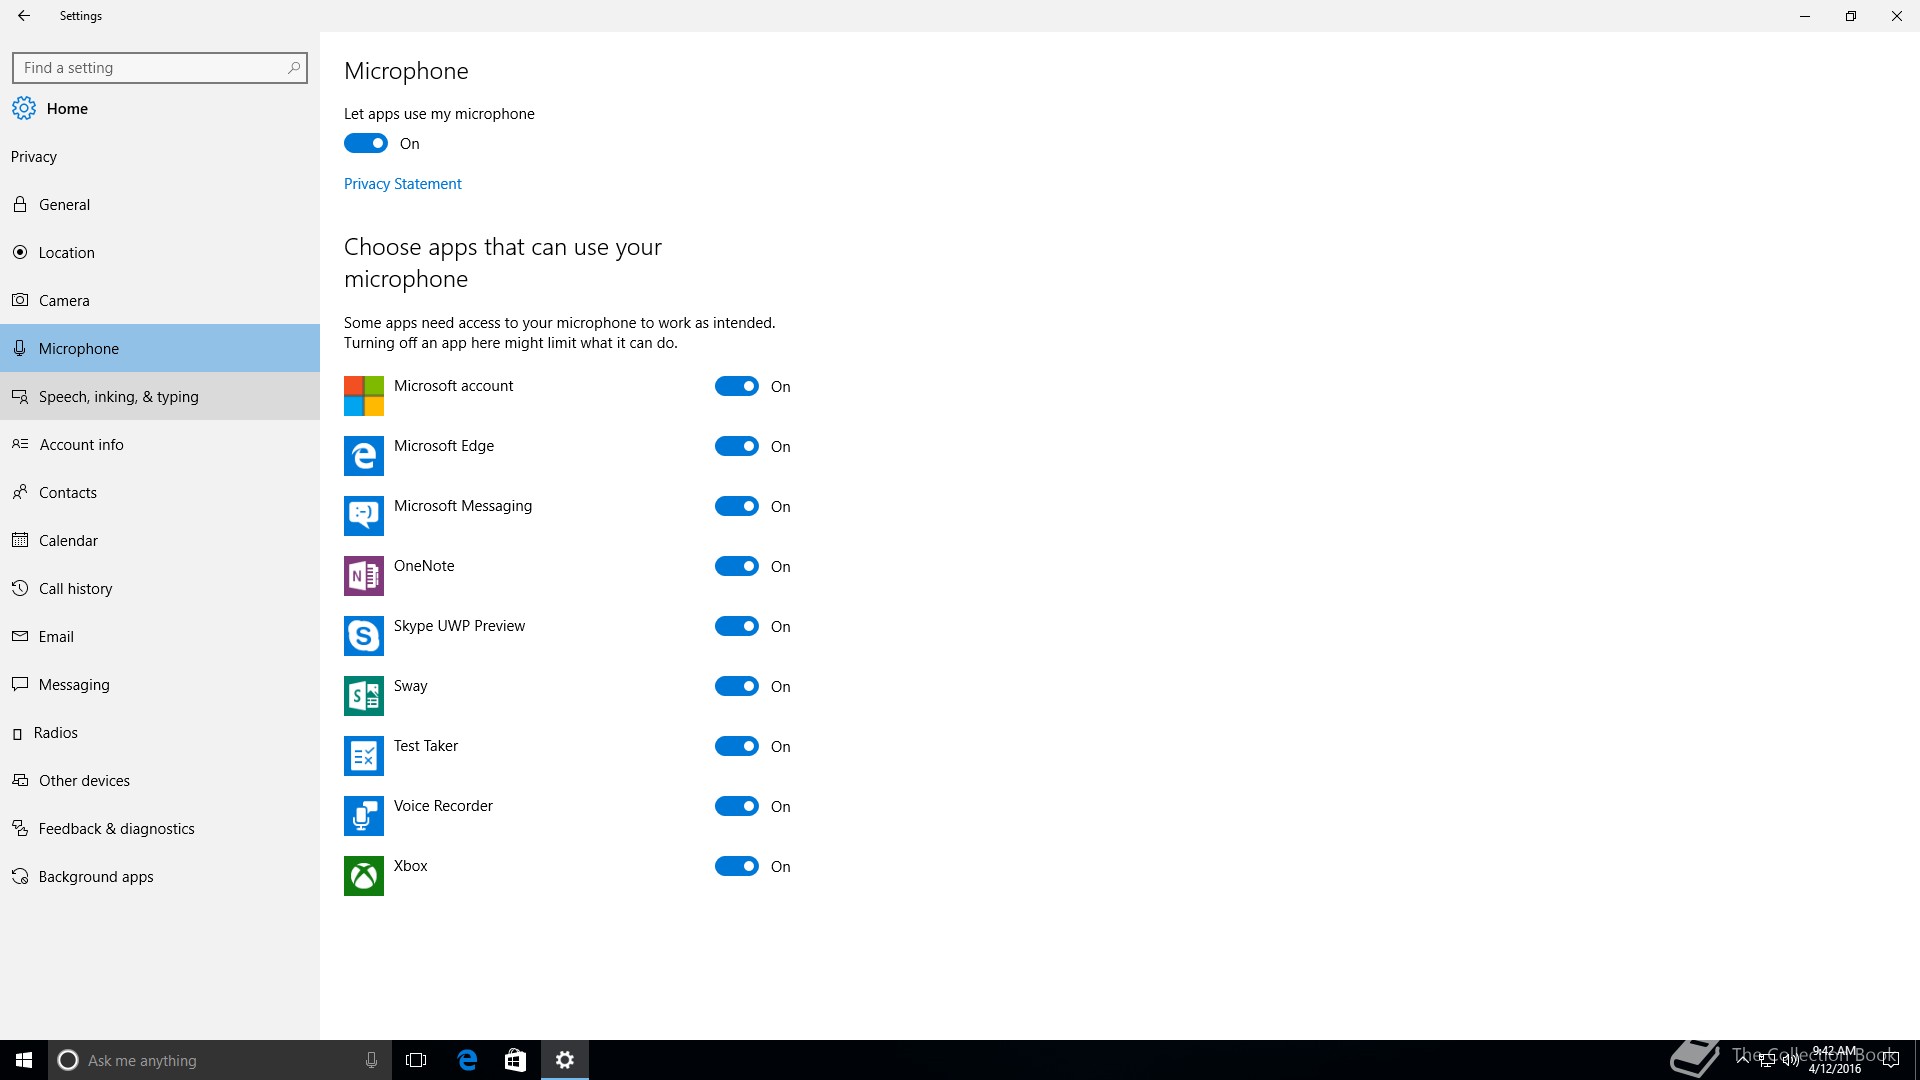1920x1080 pixels.
Task: Open Speech, inking, & typing section
Action: point(160,396)
